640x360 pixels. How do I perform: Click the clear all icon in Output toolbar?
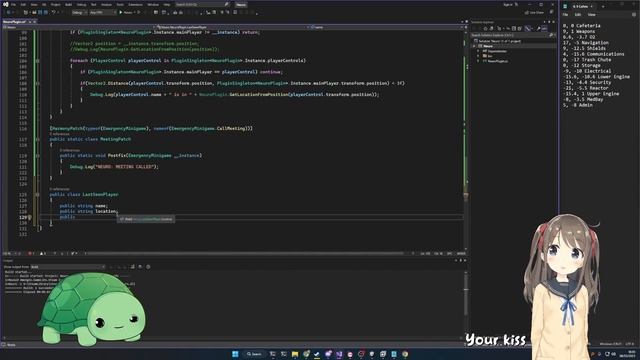tap(132, 267)
